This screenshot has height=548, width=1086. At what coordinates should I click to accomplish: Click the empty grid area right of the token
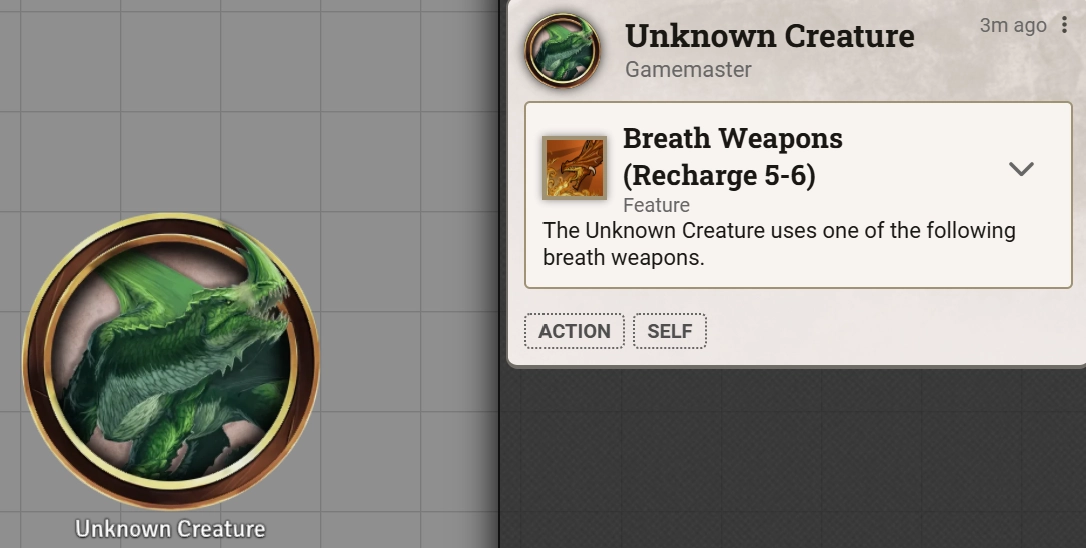pos(409,361)
